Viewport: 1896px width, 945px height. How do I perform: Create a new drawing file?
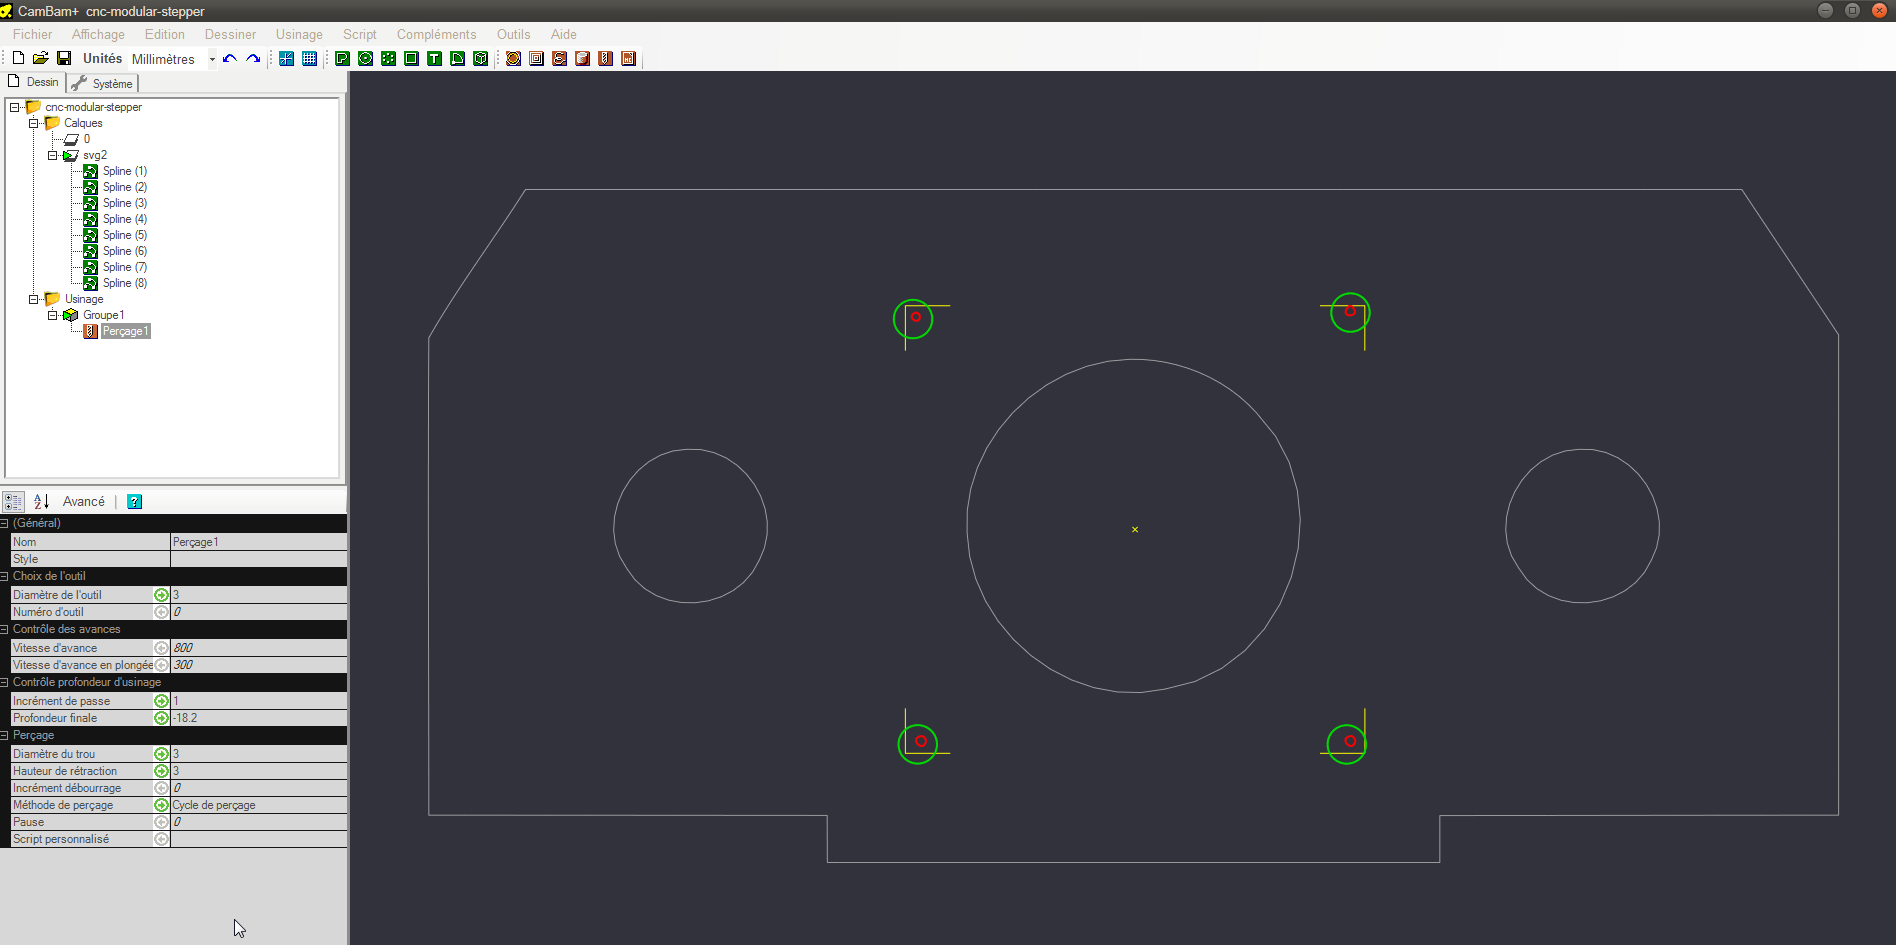(16, 58)
